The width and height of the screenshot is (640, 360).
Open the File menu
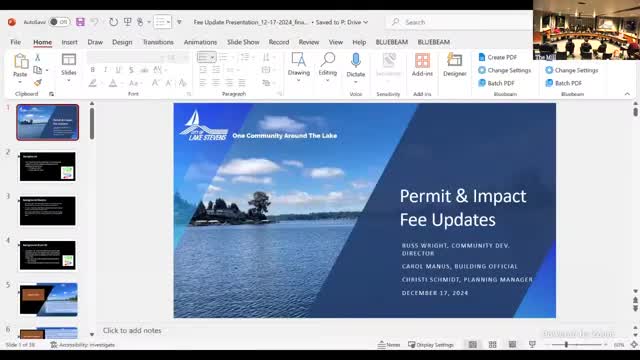(x=16, y=42)
